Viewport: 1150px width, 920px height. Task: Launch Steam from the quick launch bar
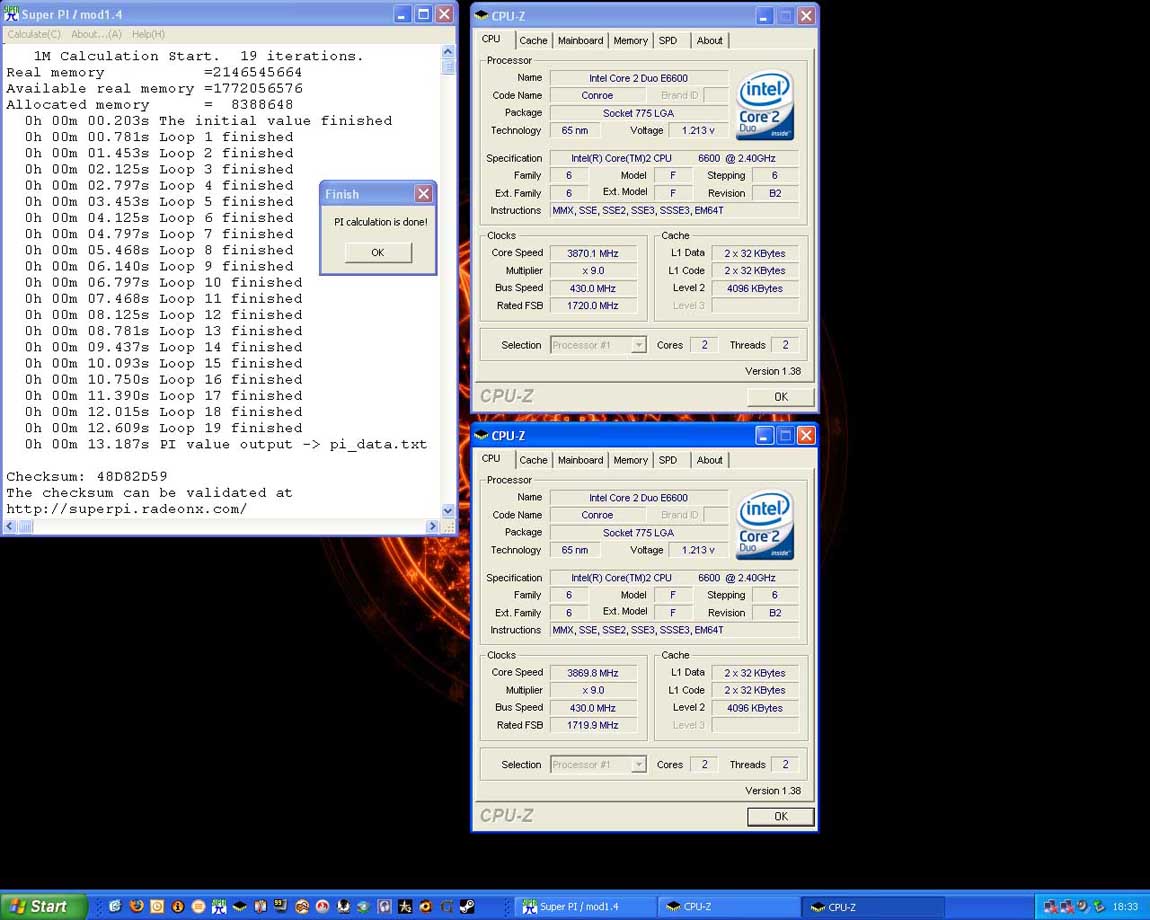point(467,907)
